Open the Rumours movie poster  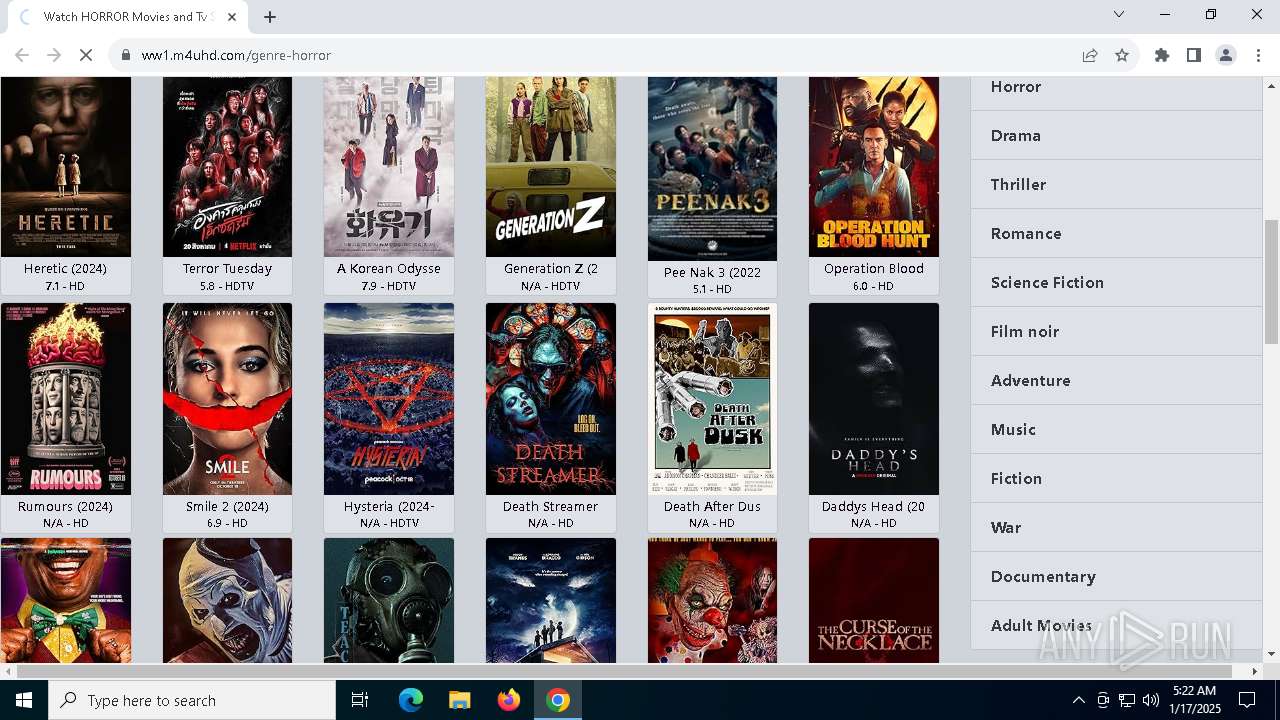(66, 399)
